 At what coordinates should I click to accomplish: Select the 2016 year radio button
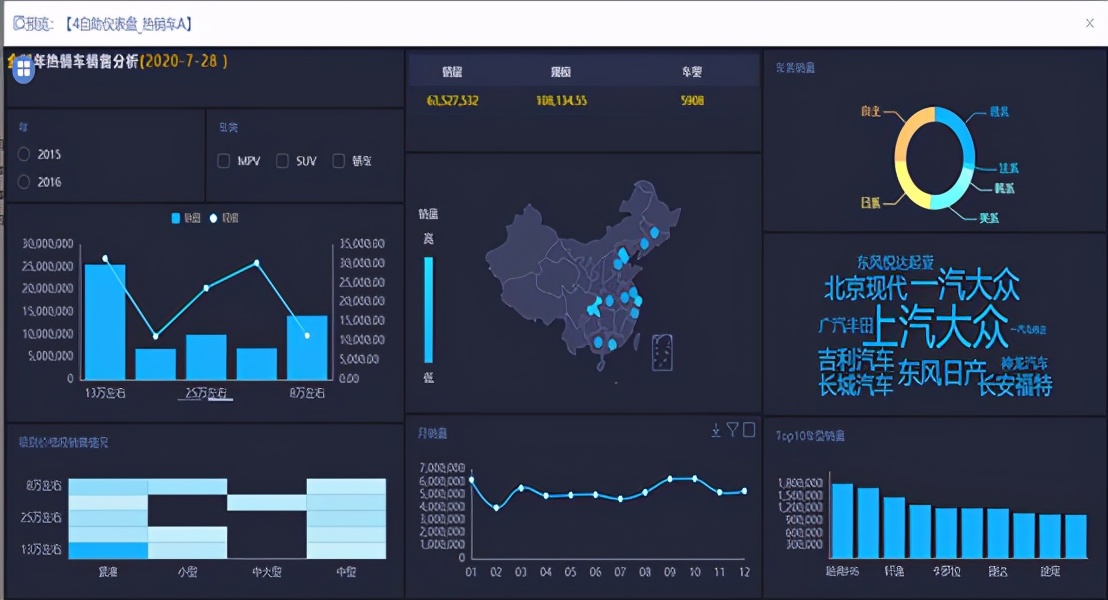[24, 182]
